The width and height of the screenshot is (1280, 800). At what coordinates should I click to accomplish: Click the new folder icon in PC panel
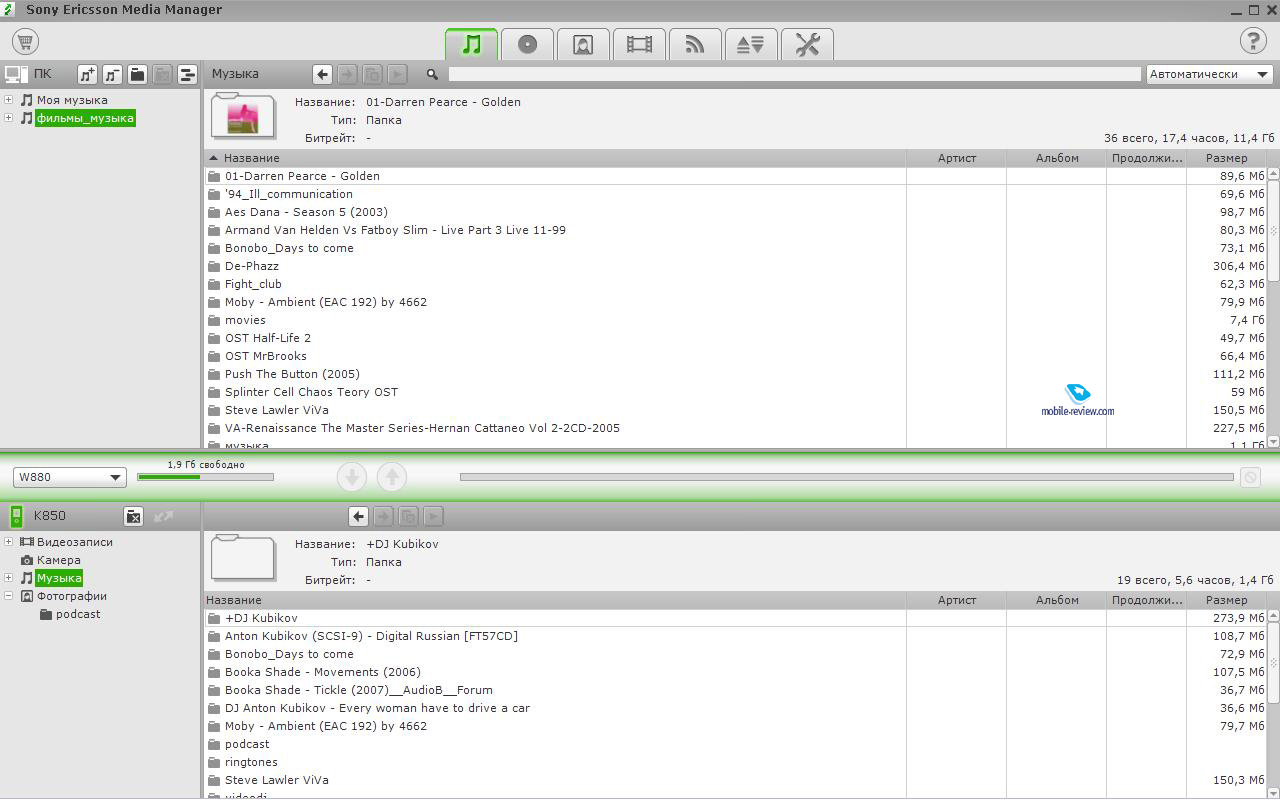tap(137, 74)
